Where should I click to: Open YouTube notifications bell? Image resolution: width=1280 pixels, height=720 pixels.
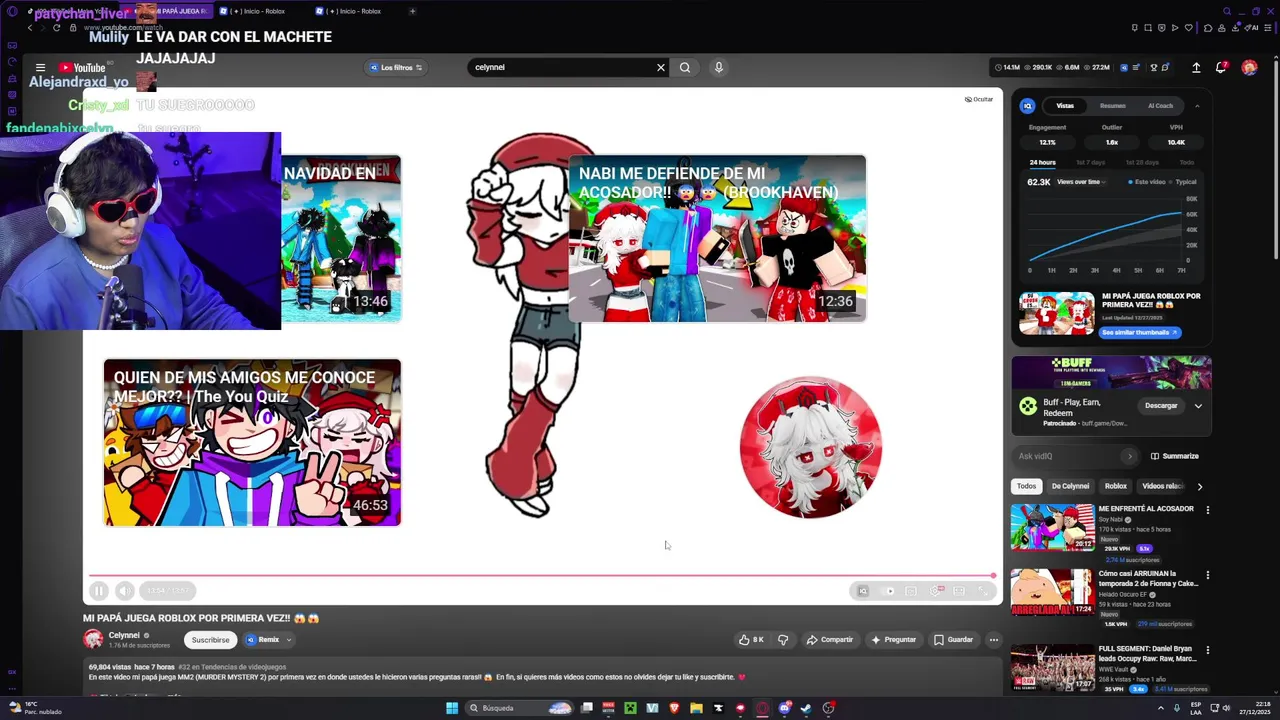[1221, 67]
